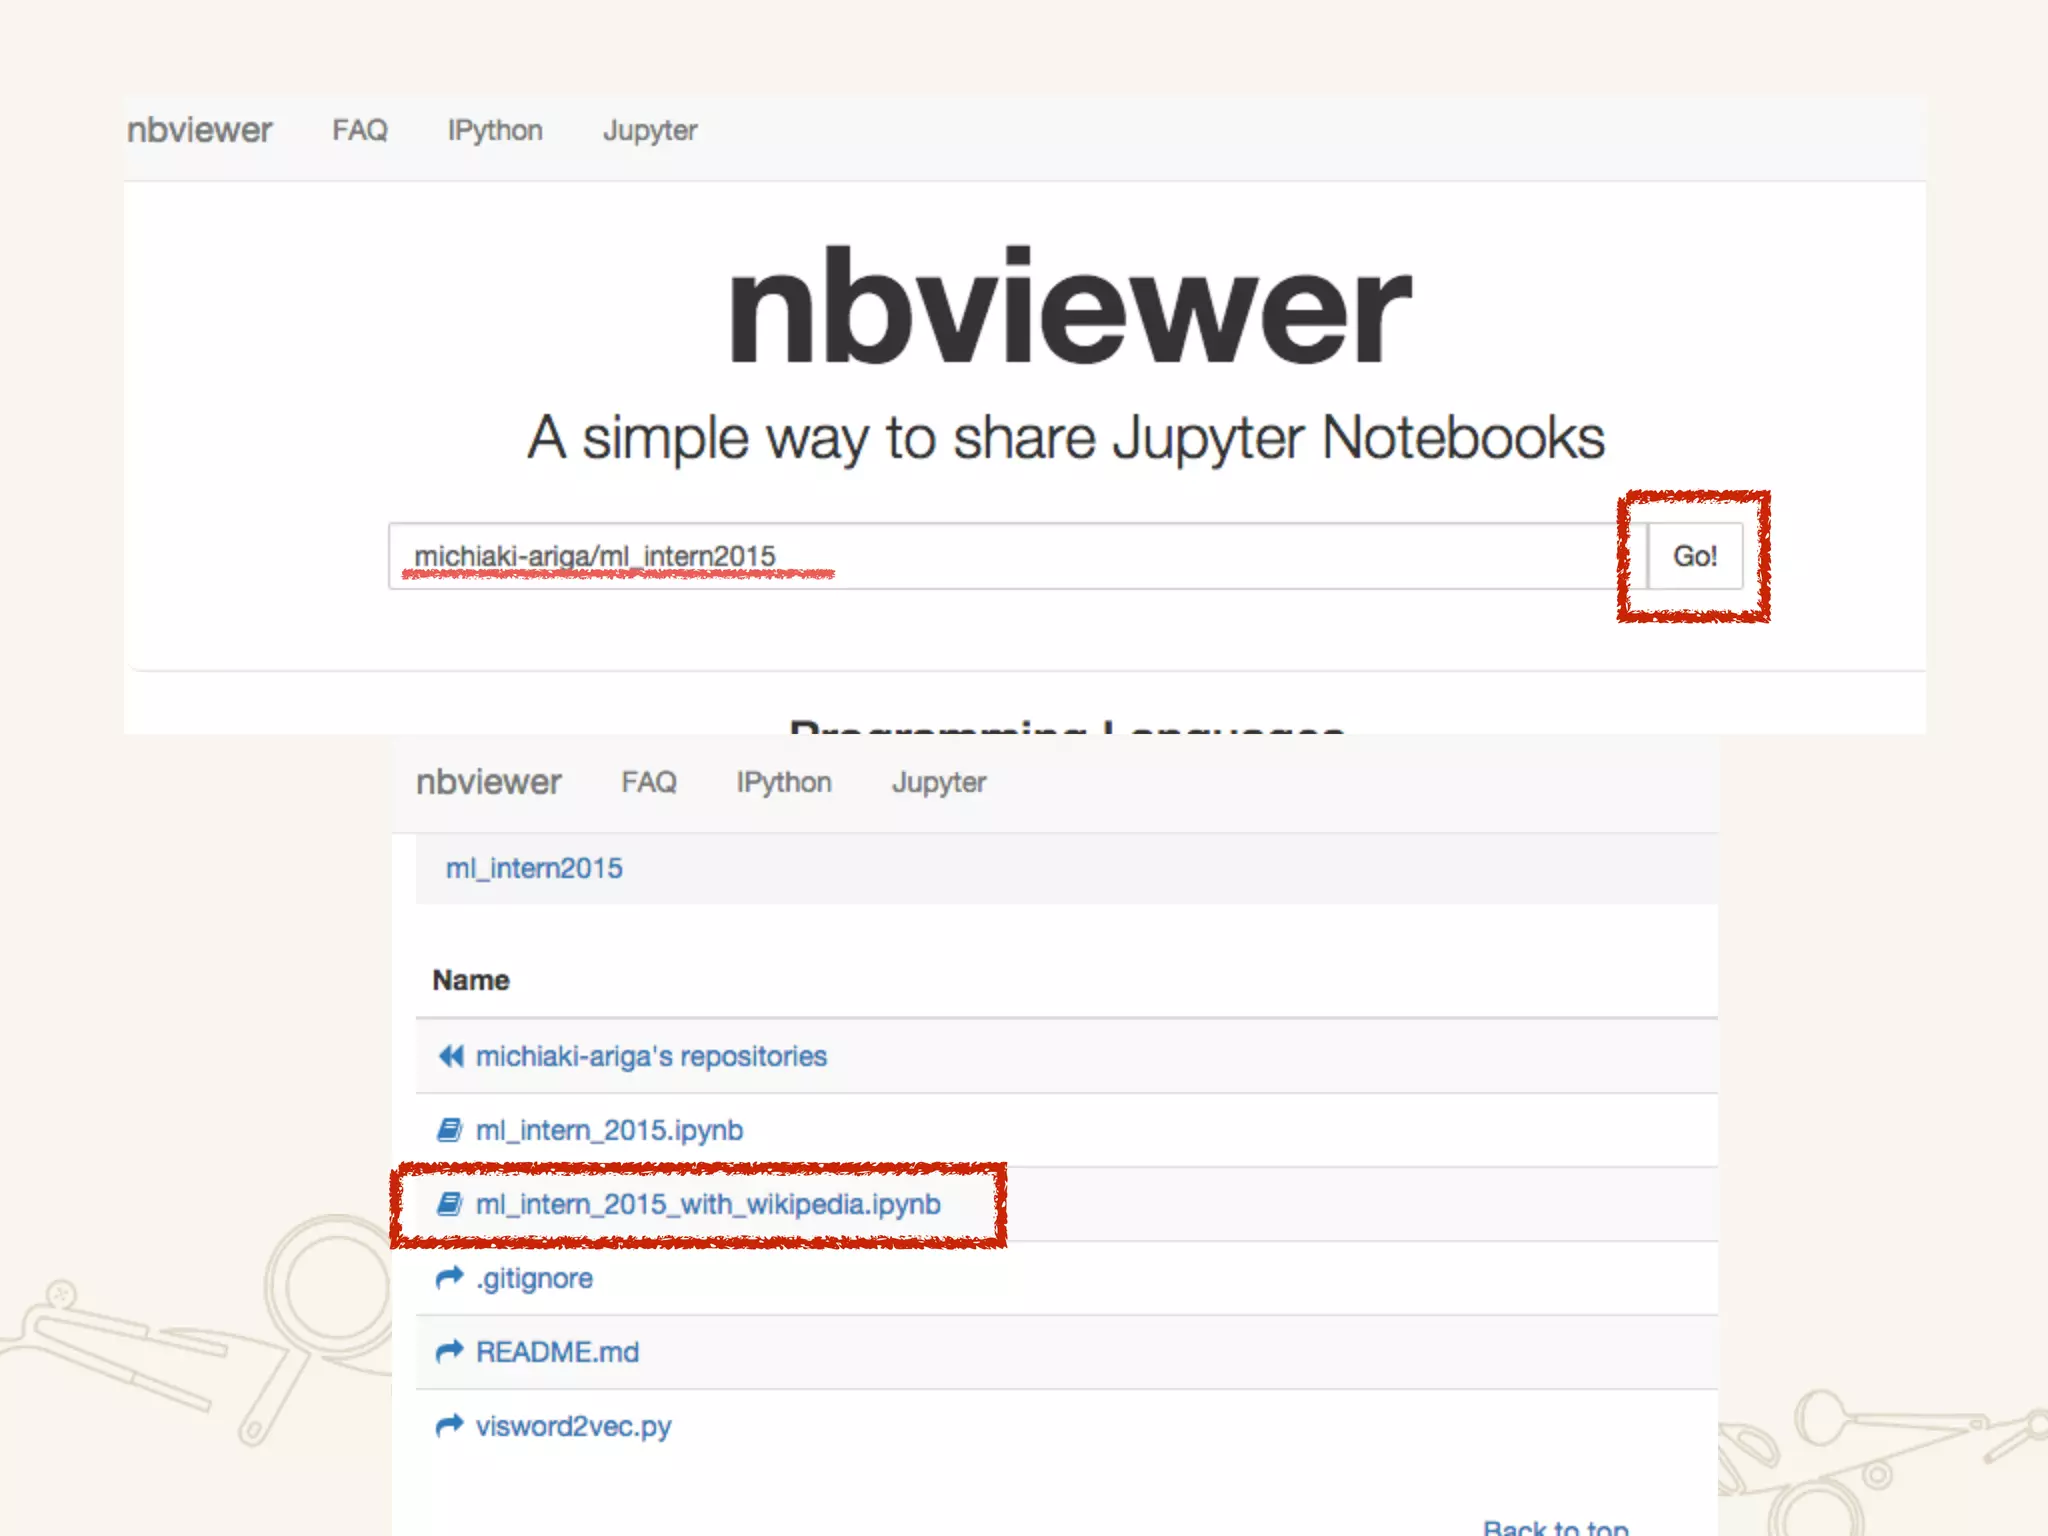Click the Go! button
Image resolution: width=2048 pixels, height=1536 pixels.
[1694, 556]
